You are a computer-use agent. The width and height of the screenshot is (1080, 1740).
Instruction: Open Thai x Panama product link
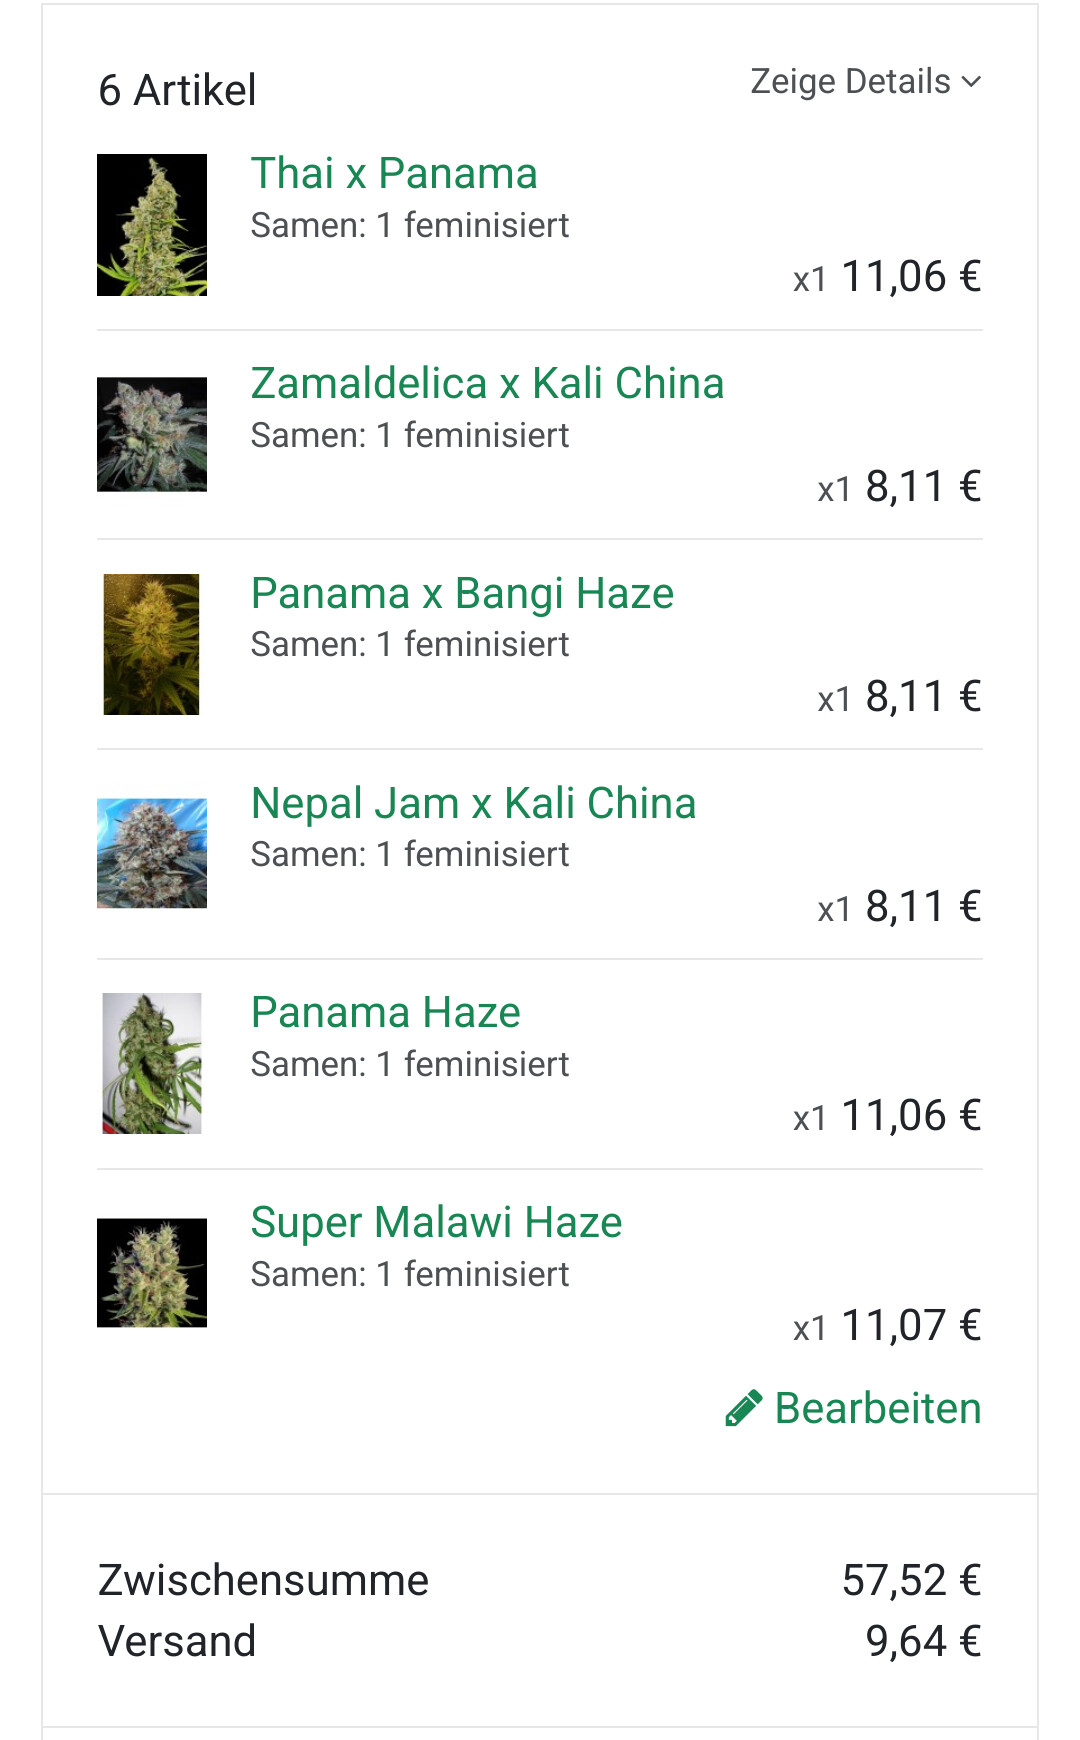(x=394, y=174)
